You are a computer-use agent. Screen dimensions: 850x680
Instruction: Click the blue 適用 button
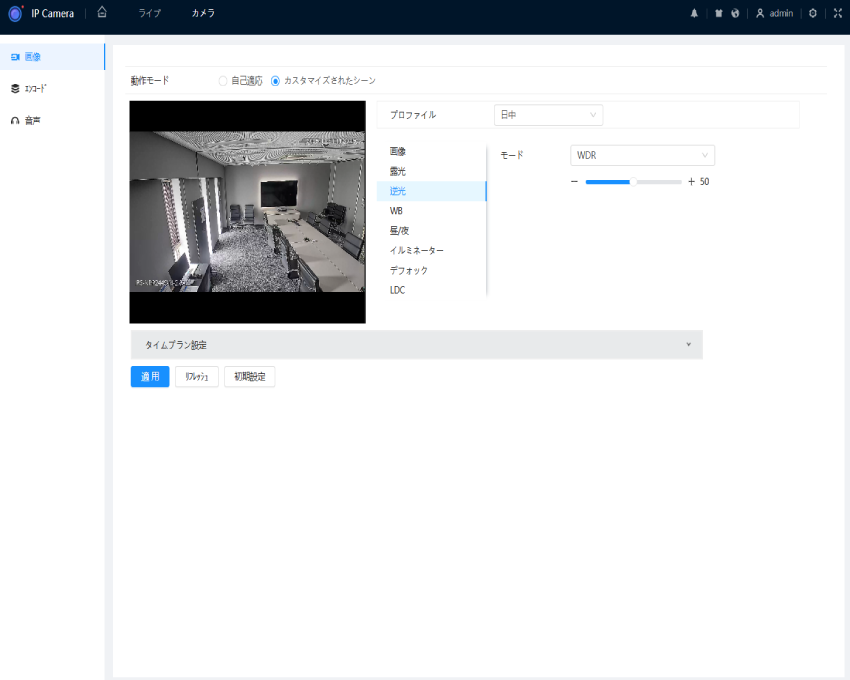[150, 377]
